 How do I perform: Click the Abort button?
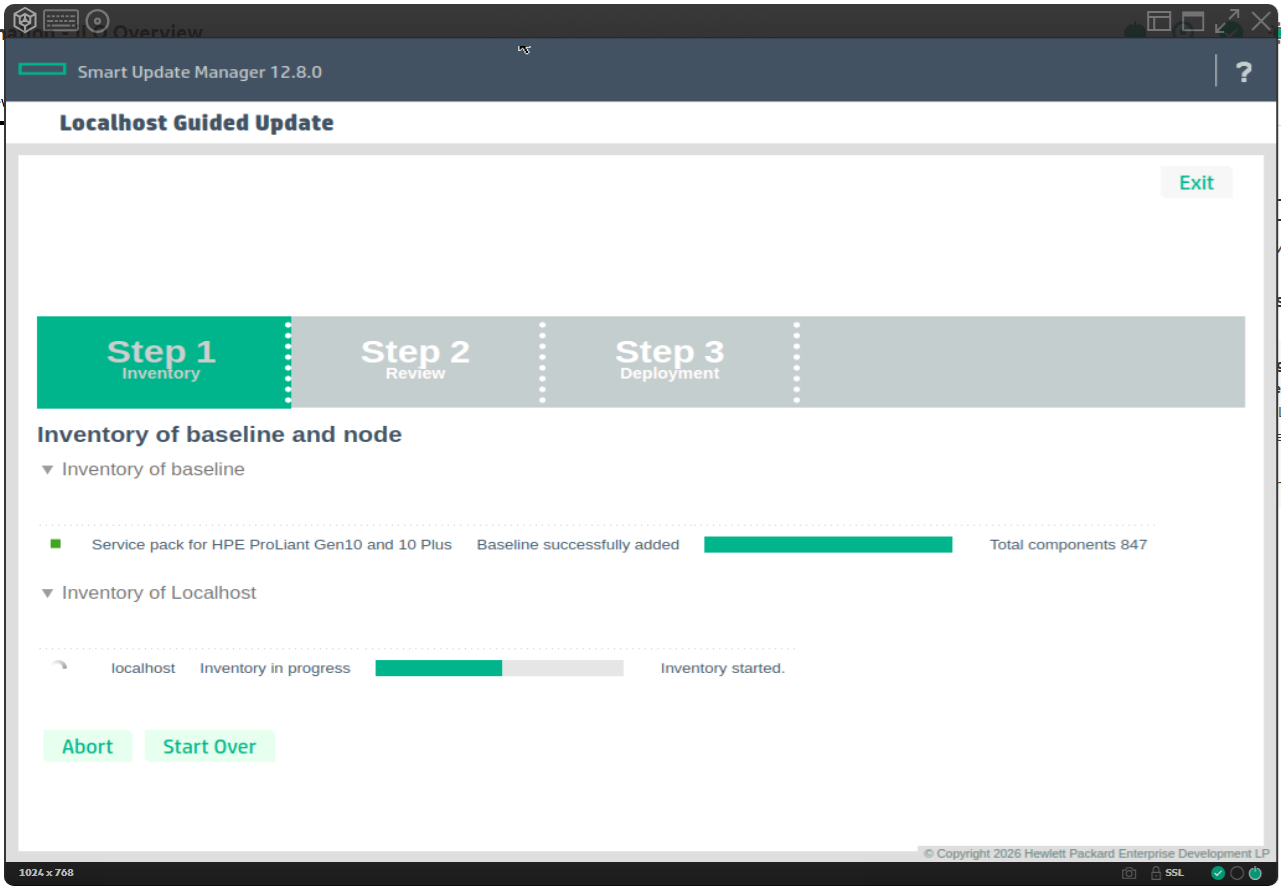pyautogui.click(x=88, y=746)
